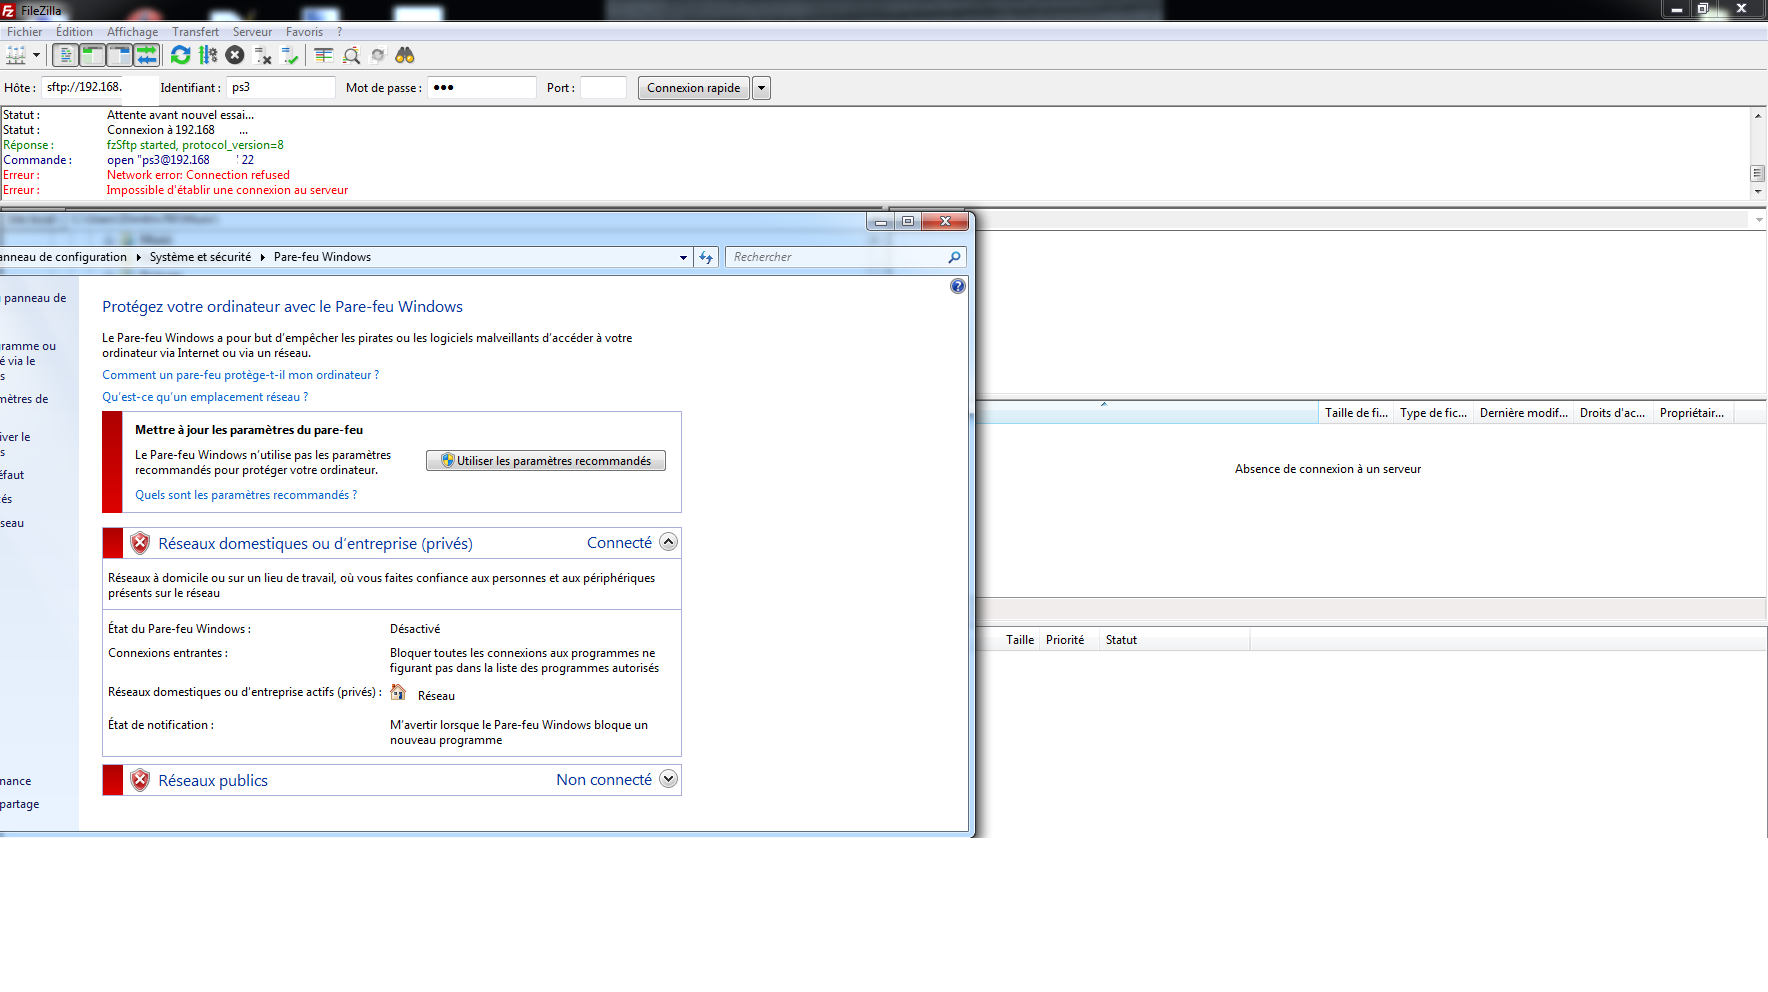
Task: Cancel the current operation
Action: (x=235, y=55)
